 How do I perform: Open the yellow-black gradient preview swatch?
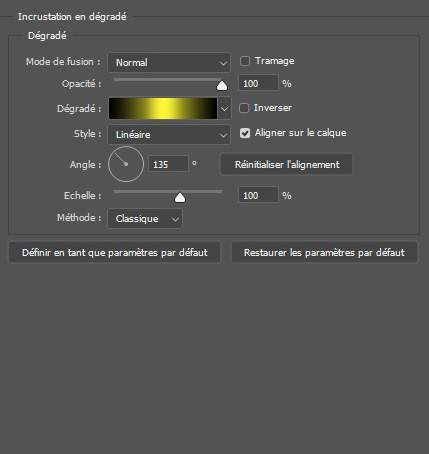tap(163, 108)
